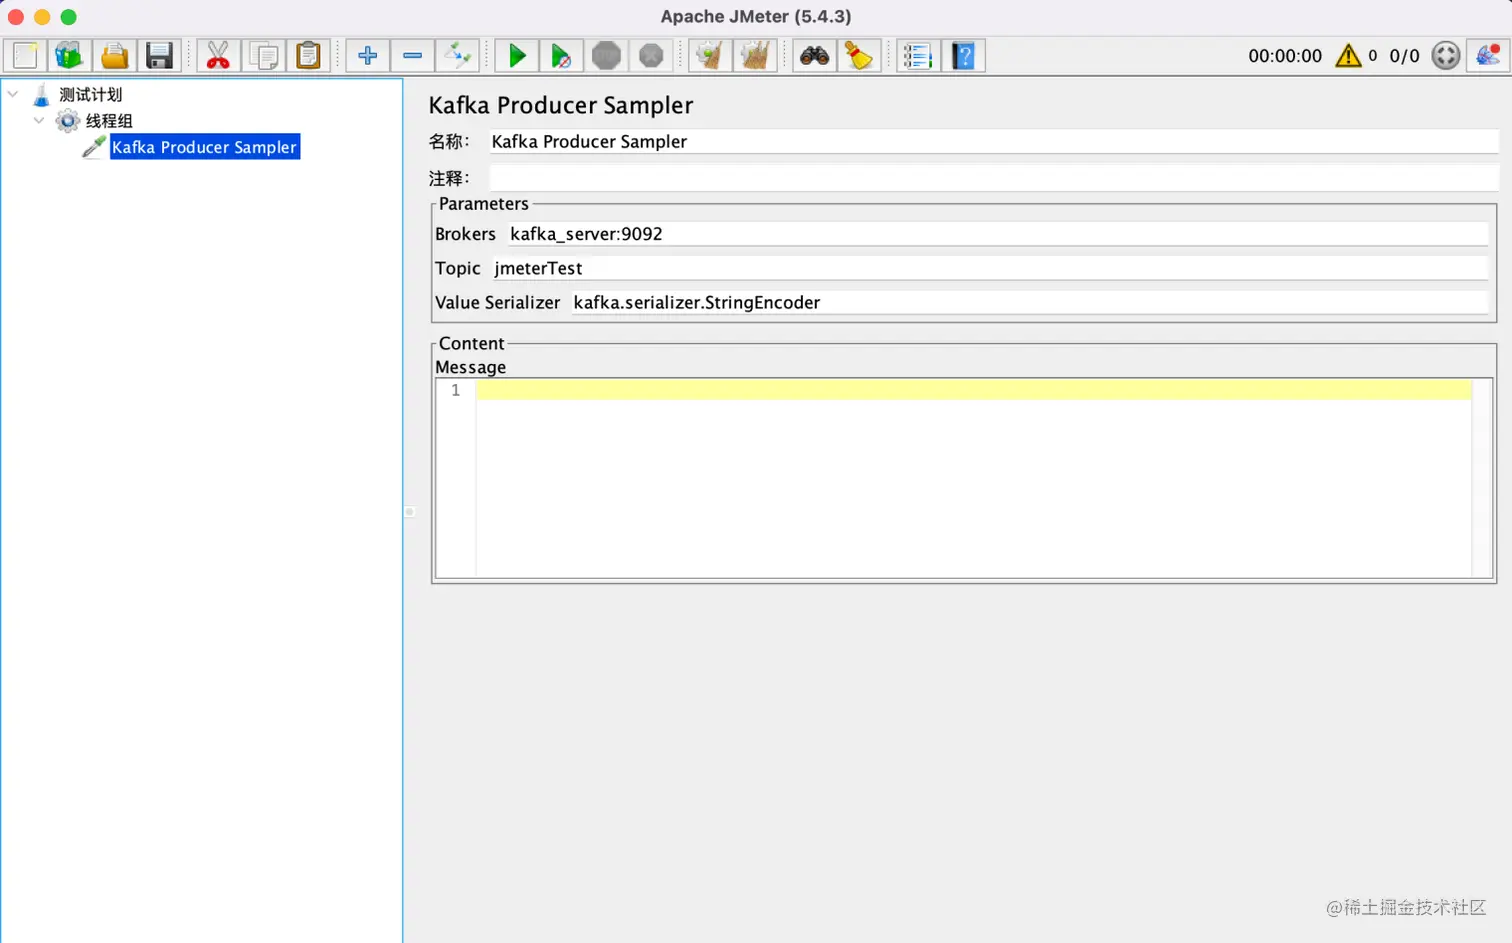This screenshot has width=1512, height=943.
Task: Collapse the 测试计划 tree node arrow
Action: tap(13, 94)
